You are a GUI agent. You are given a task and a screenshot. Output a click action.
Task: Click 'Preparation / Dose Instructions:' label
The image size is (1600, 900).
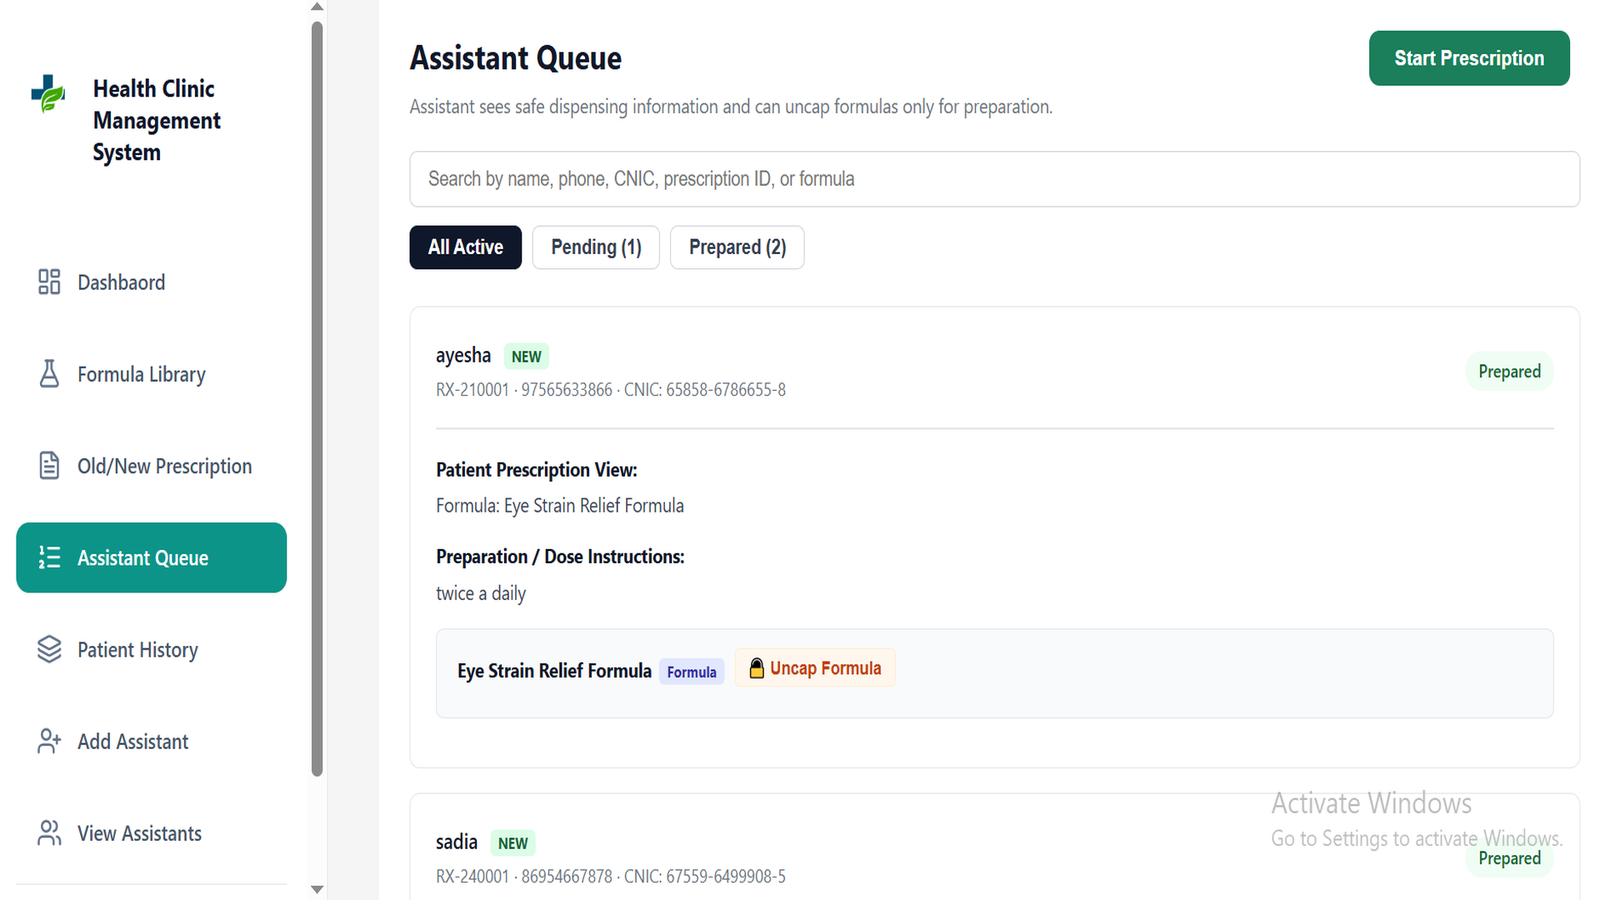[x=560, y=557]
